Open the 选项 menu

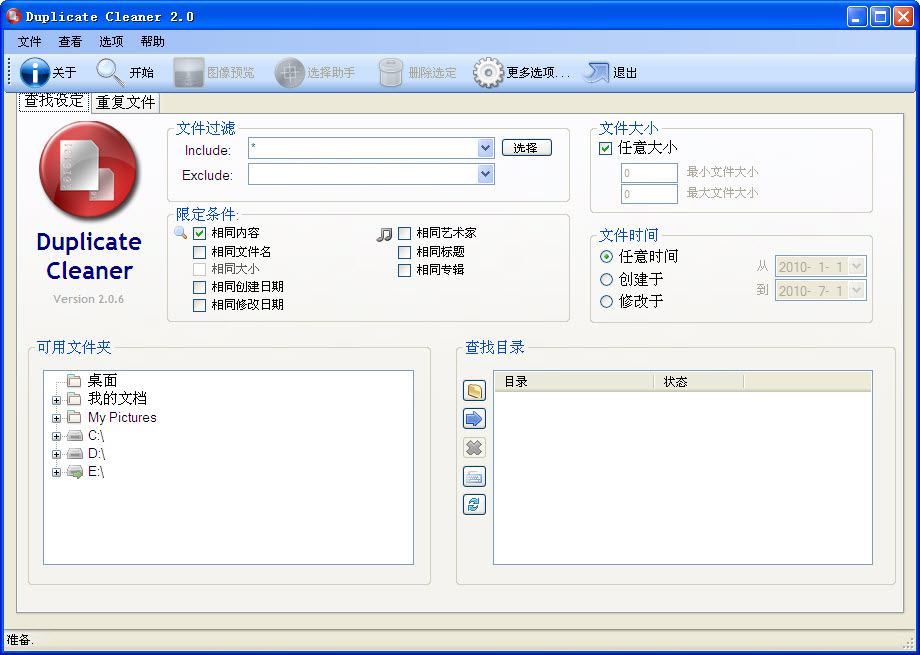click(111, 42)
